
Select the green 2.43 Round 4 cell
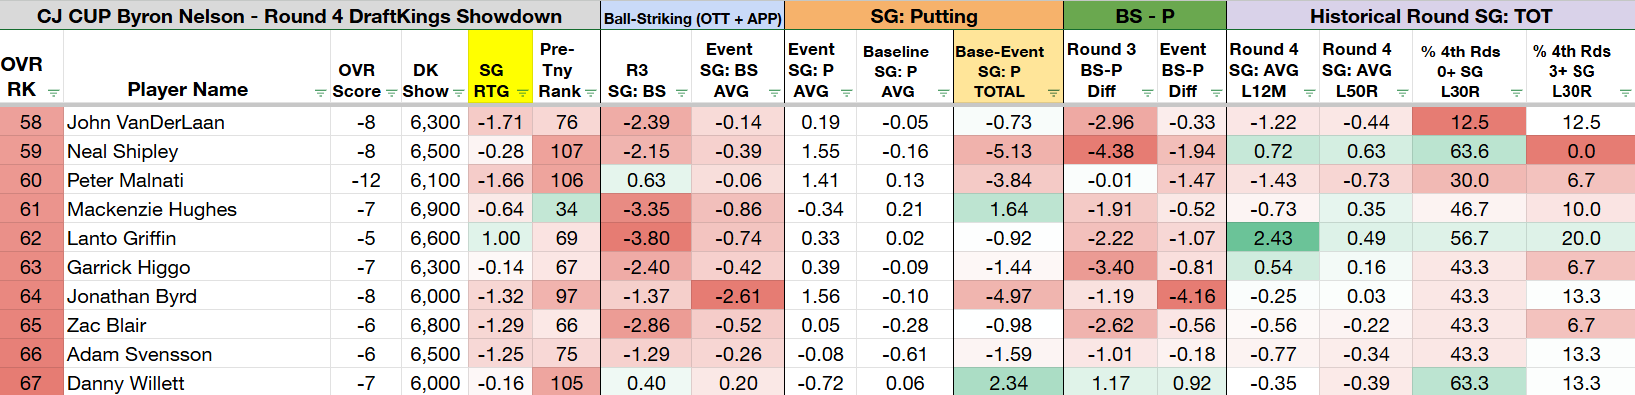1272,238
